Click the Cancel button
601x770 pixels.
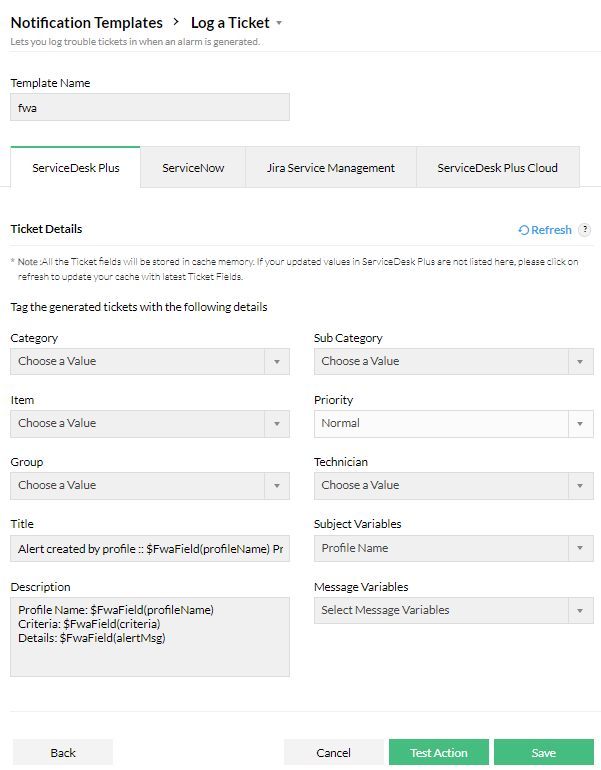pos(333,753)
